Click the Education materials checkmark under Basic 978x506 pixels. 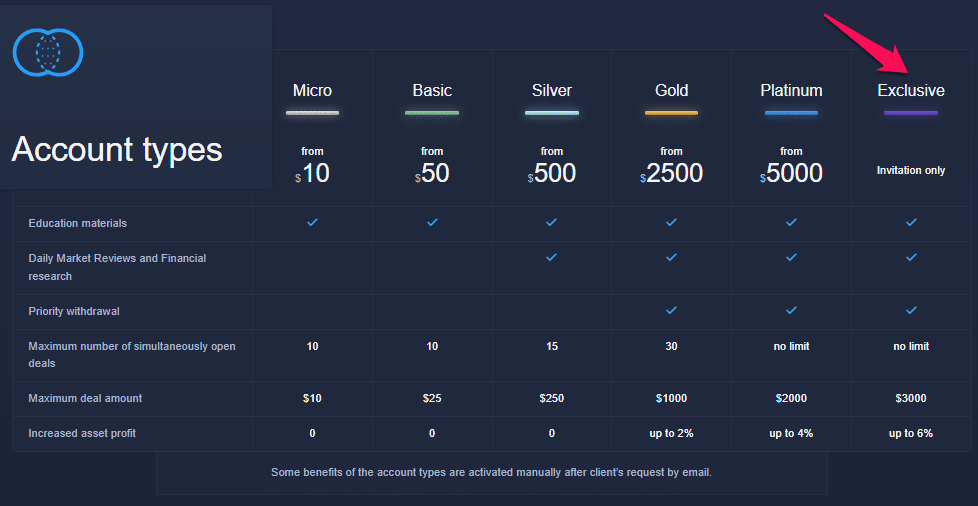(432, 222)
